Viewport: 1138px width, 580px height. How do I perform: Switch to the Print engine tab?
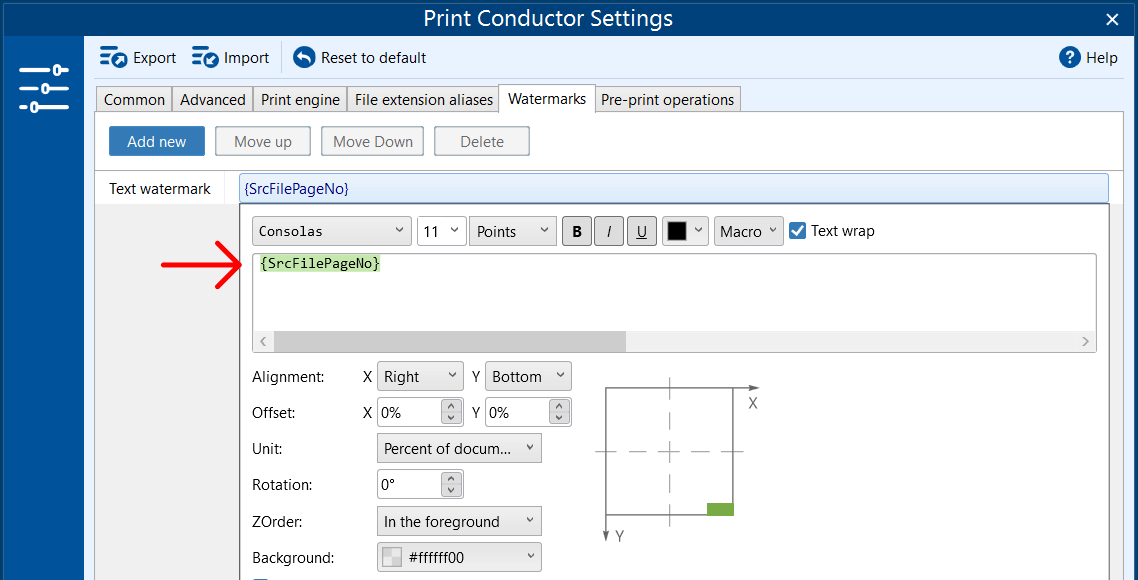point(300,99)
